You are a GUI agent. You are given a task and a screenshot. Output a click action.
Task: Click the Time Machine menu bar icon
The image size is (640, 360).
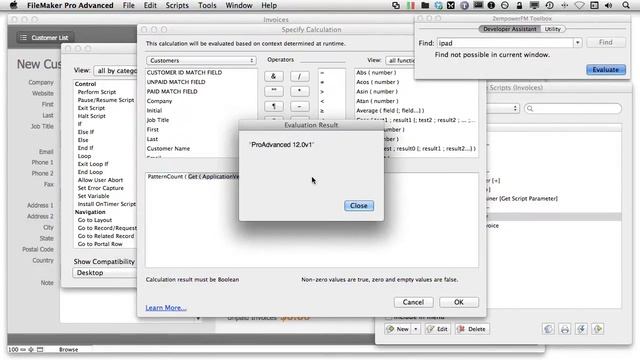[549, 5]
